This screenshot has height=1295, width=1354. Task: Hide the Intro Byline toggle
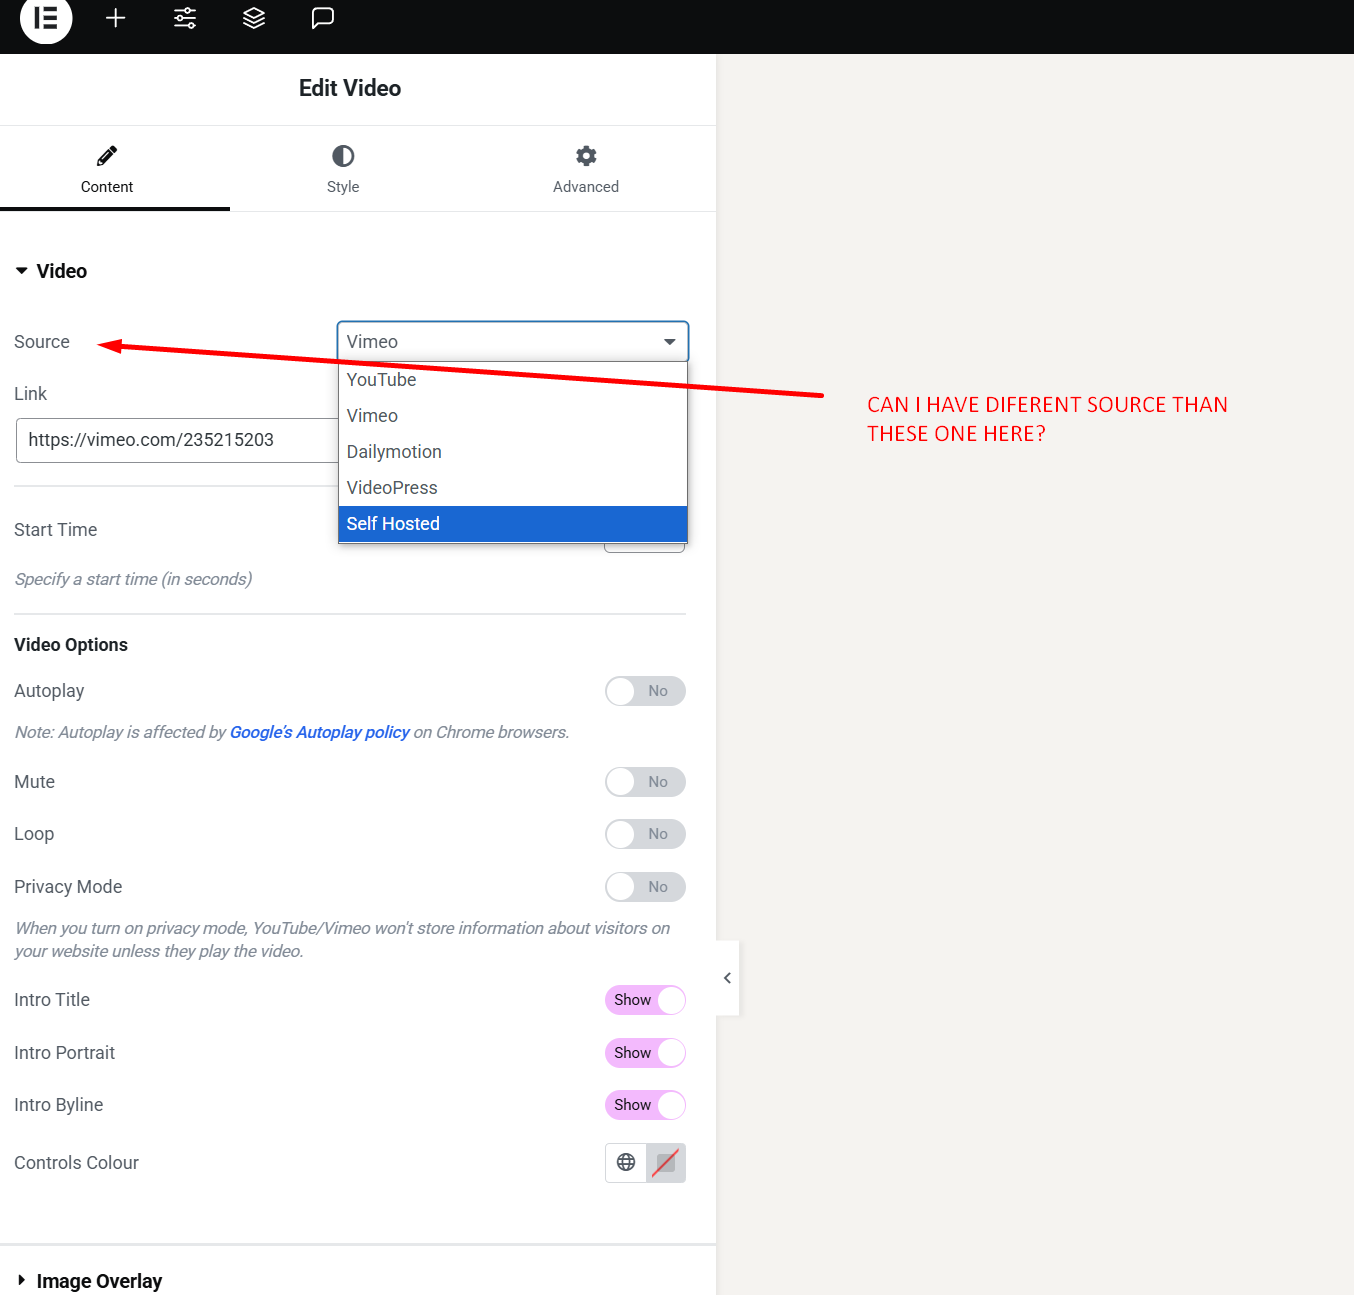pyautogui.click(x=645, y=1105)
